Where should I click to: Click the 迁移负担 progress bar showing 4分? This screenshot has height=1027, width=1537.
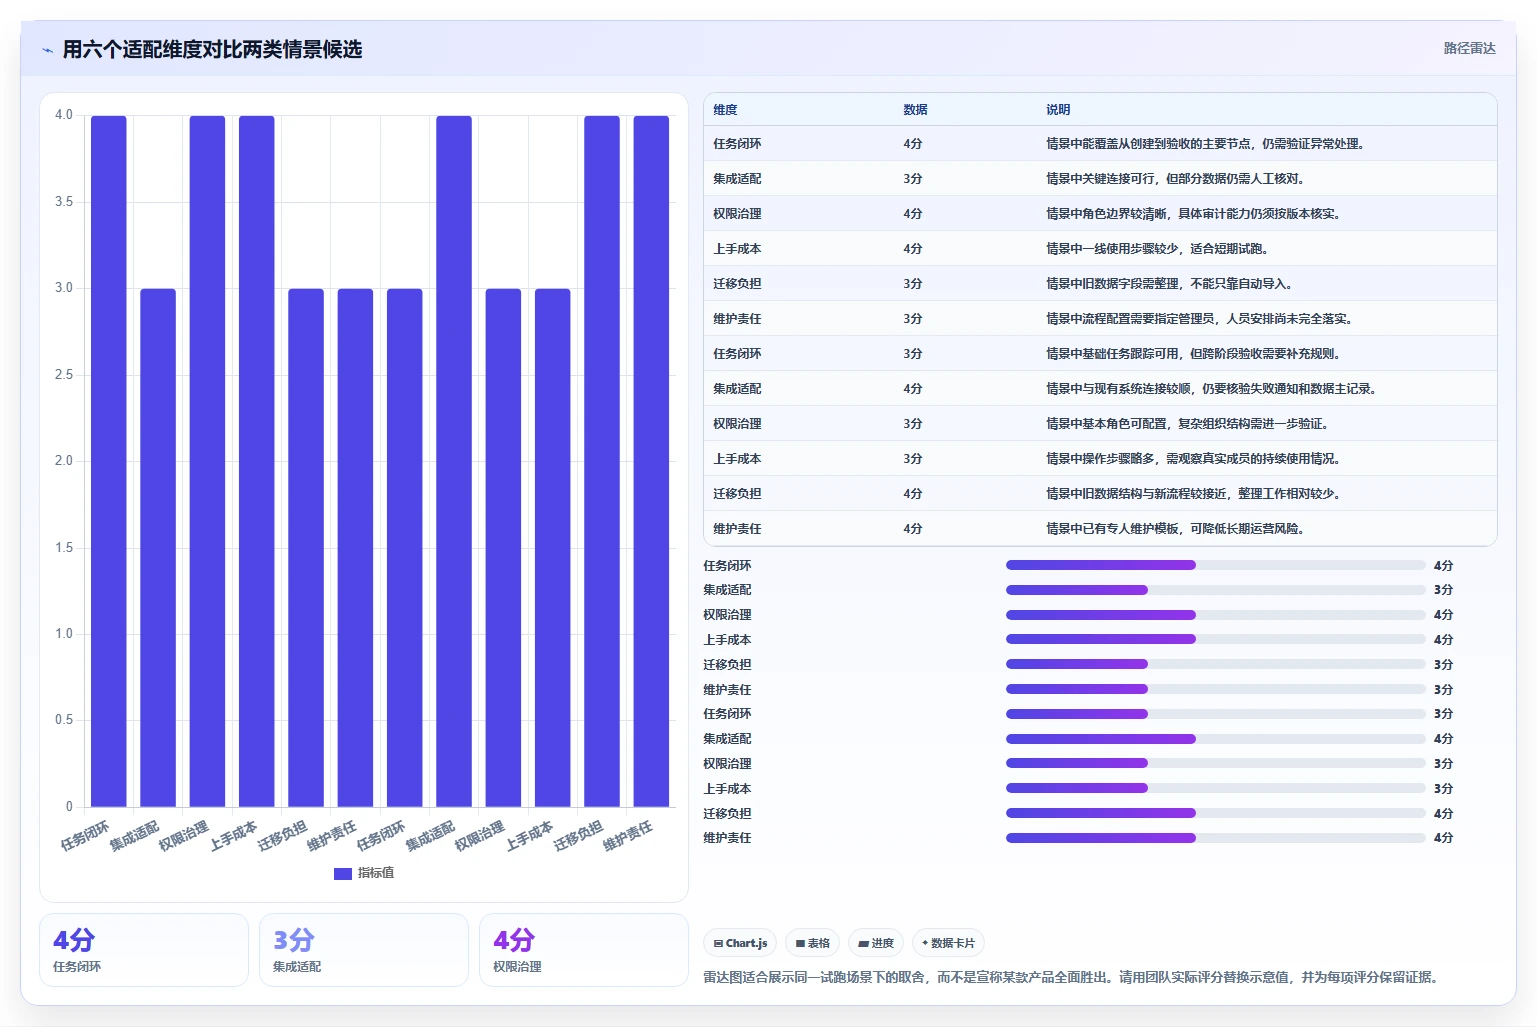1215,813
